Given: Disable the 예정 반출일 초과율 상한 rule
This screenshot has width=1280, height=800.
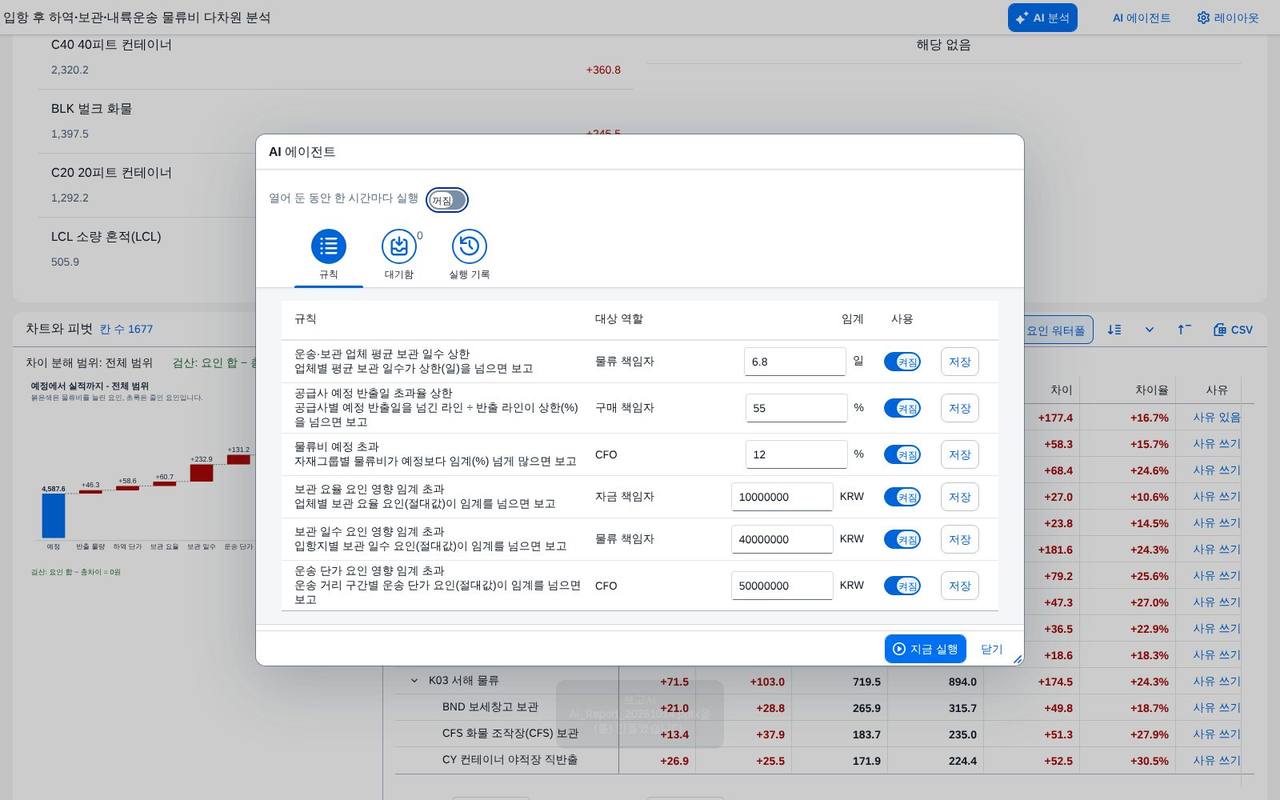Looking at the screenshot, I should pyautogui.click(x=902, y=408).
